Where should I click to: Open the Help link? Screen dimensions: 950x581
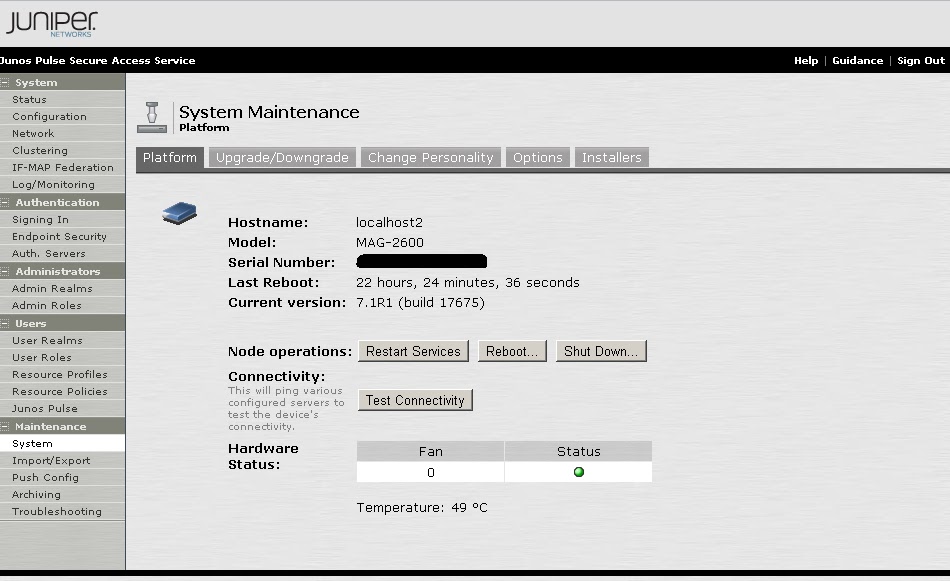(x=805, y=60)
